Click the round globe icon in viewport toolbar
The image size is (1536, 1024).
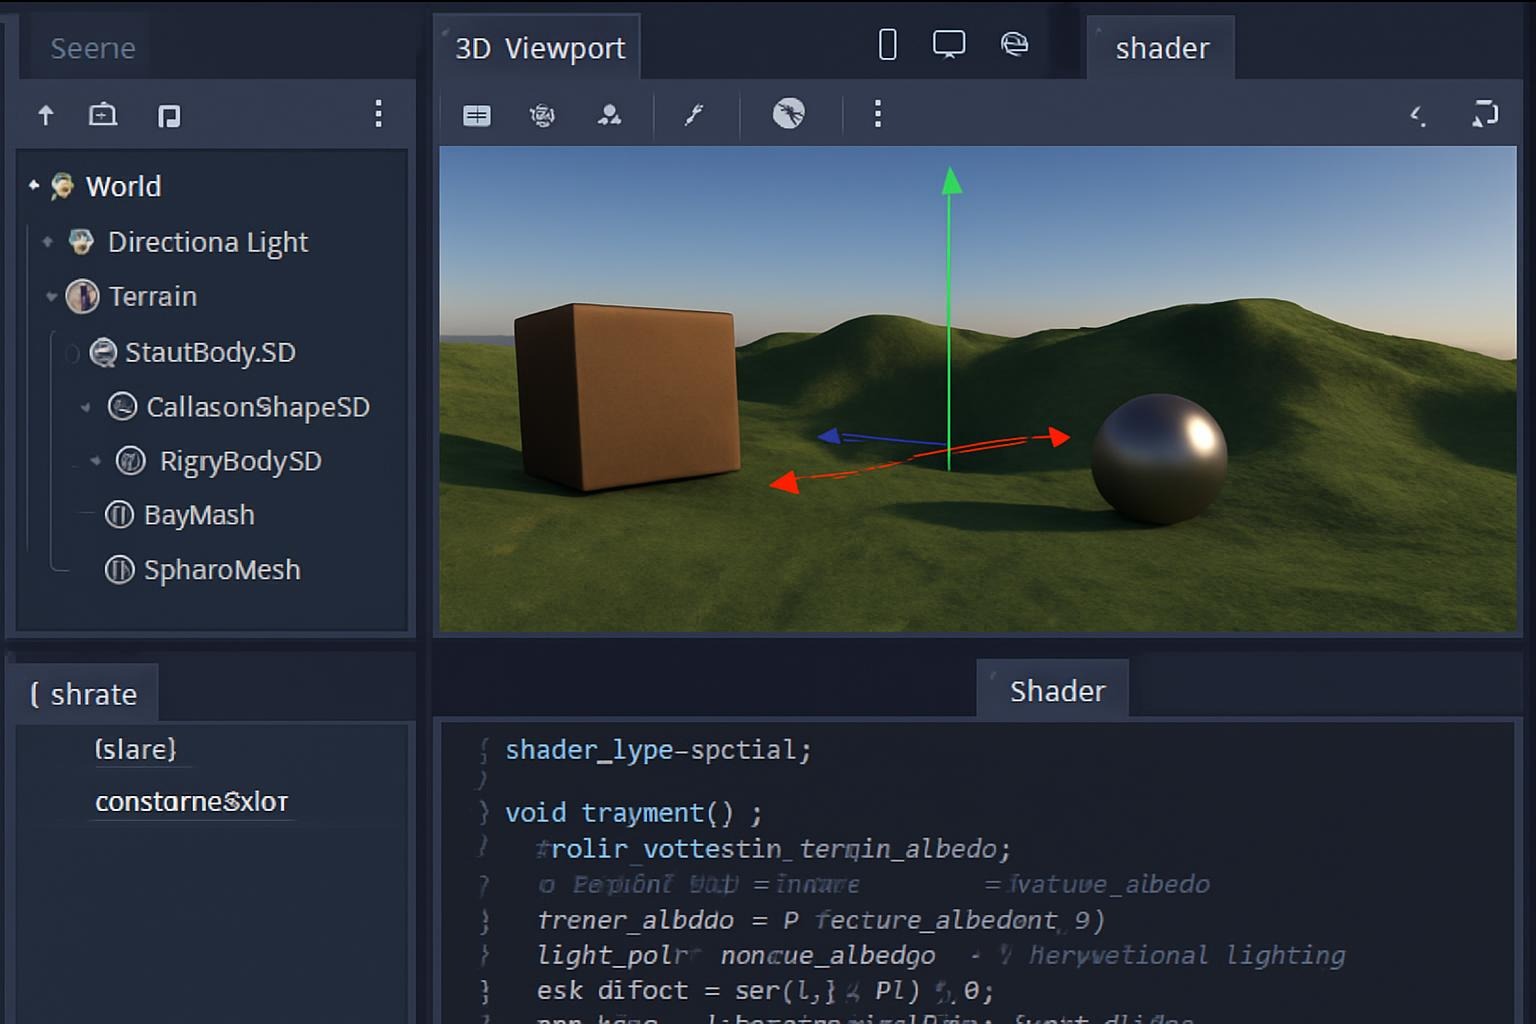click(788, 114)
